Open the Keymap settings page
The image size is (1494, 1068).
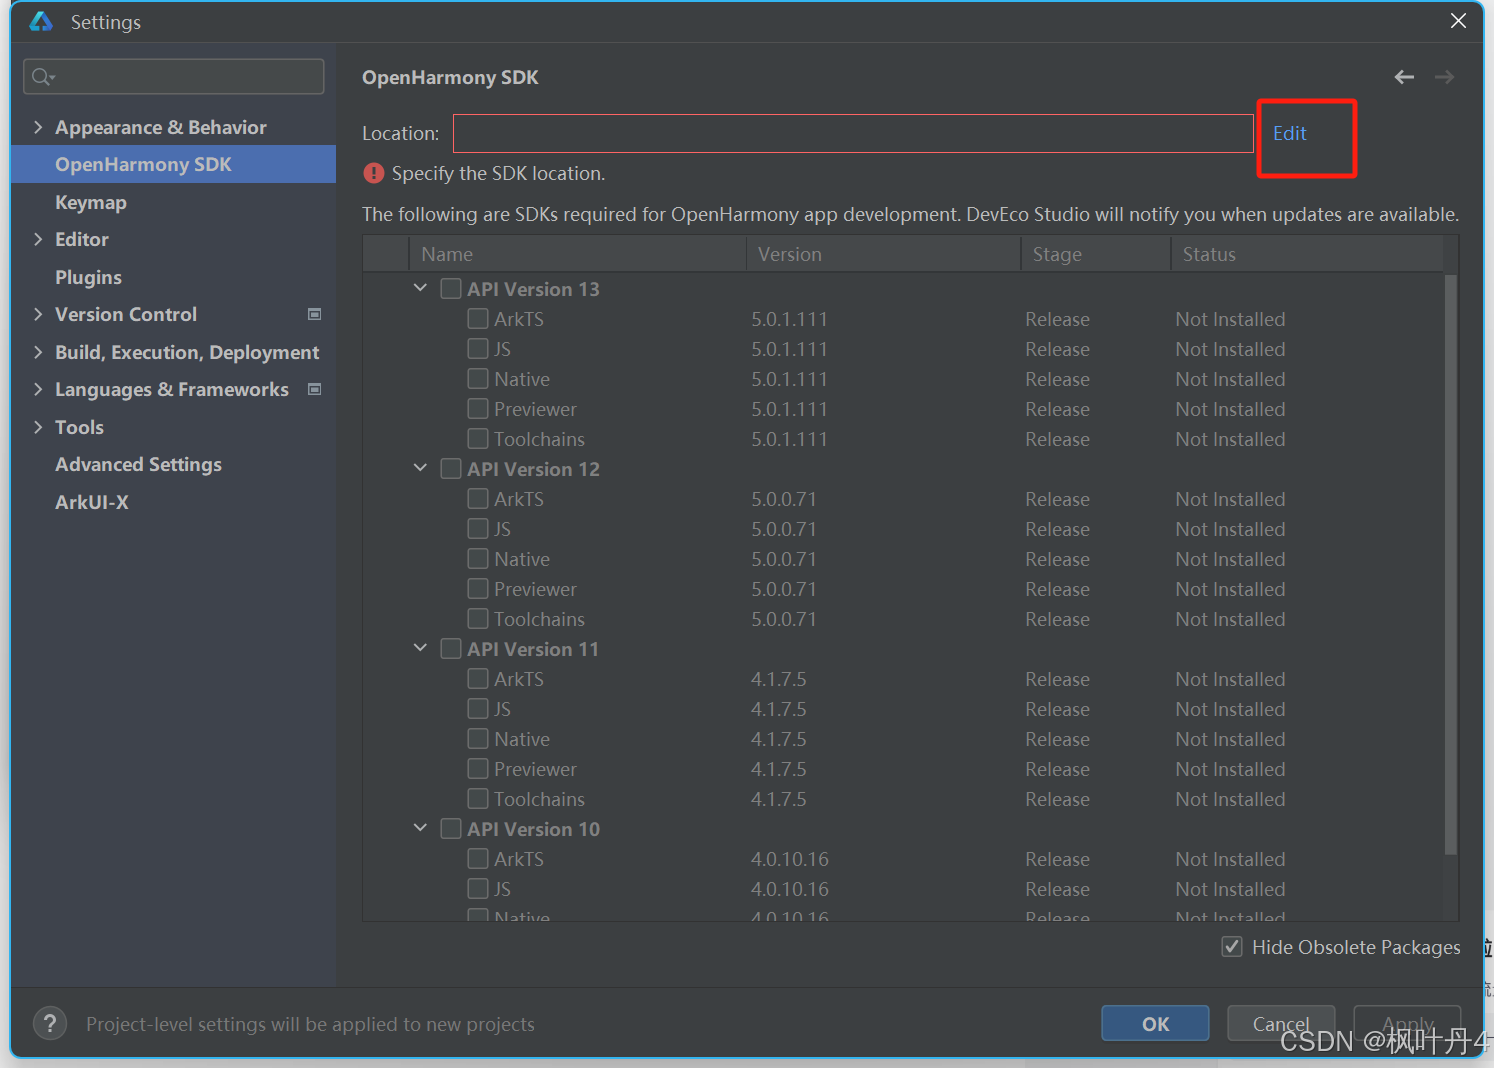91,202
